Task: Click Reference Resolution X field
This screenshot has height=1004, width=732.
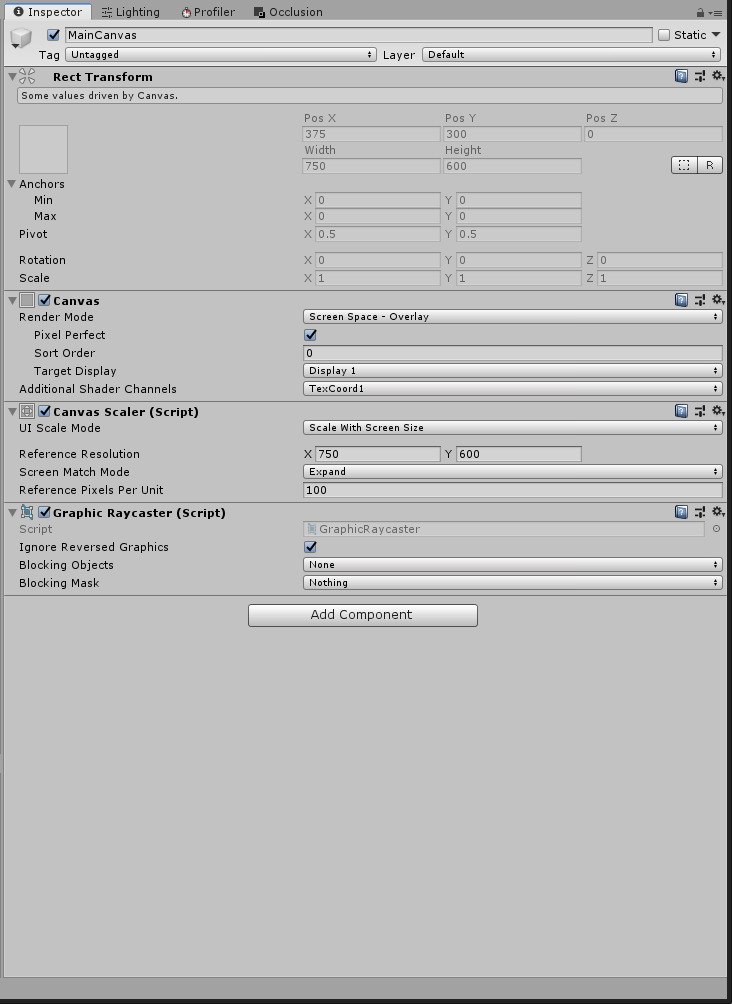Action: point(378,454)
